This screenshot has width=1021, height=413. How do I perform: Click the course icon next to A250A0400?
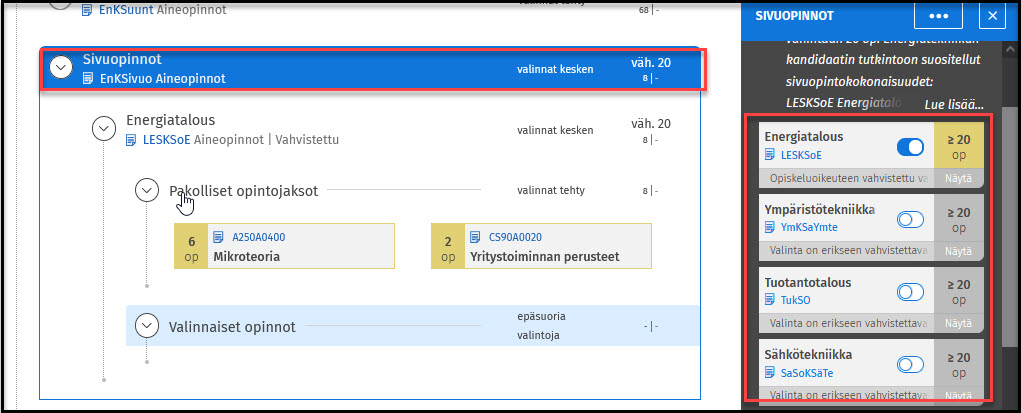click(x=219, y=237)
